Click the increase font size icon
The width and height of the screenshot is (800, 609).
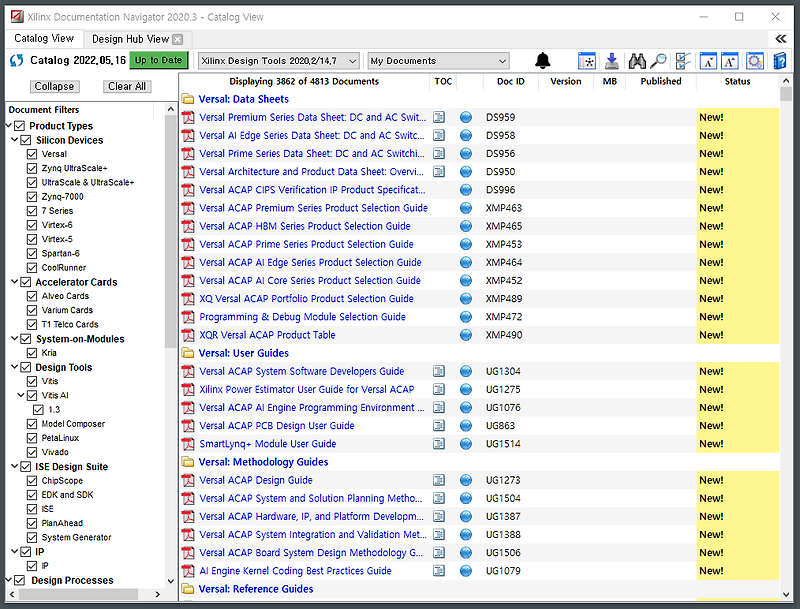(x=729, y=61)
